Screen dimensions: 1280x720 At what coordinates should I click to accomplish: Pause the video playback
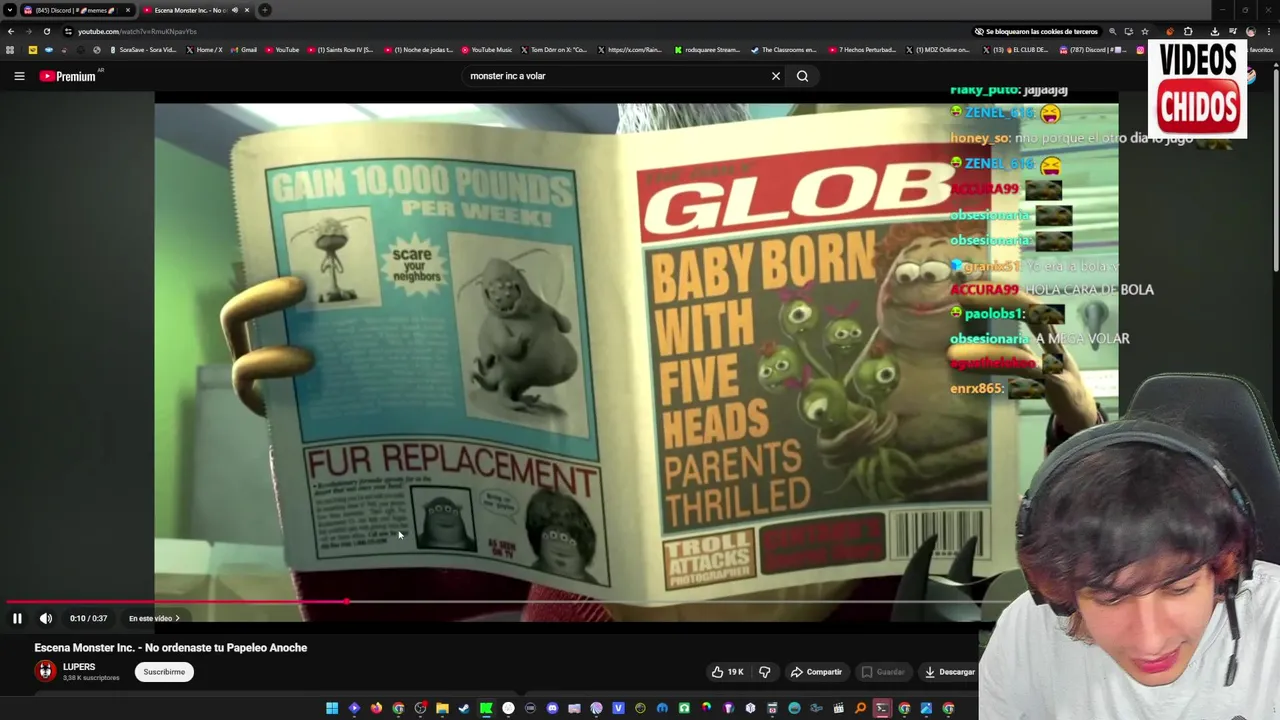pyautogui.click(x=17, y=618)
